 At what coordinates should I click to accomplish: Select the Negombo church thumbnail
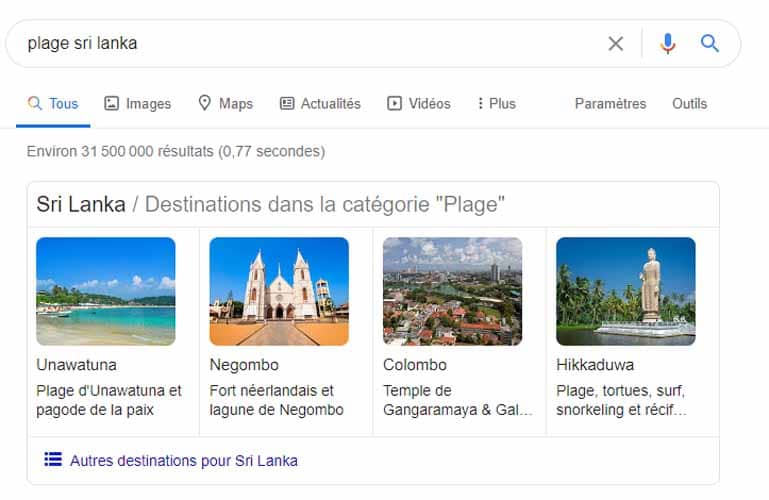(x=279, y=292)
